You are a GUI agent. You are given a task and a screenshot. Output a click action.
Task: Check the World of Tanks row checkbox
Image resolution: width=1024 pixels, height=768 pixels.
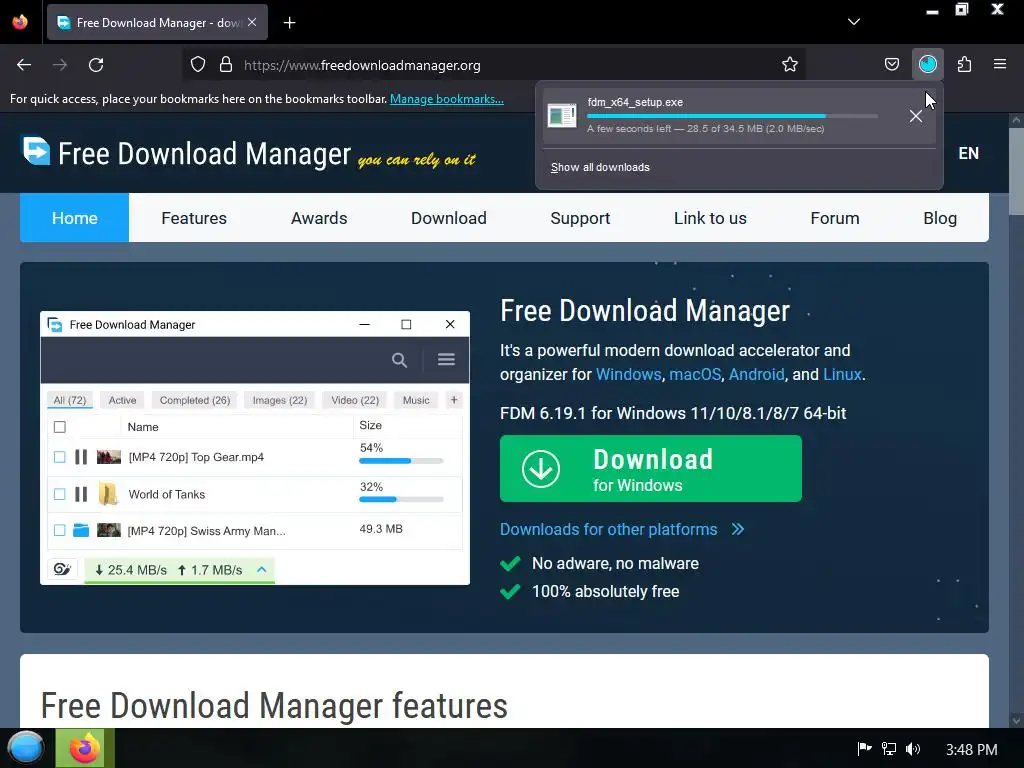click(60, 494)
